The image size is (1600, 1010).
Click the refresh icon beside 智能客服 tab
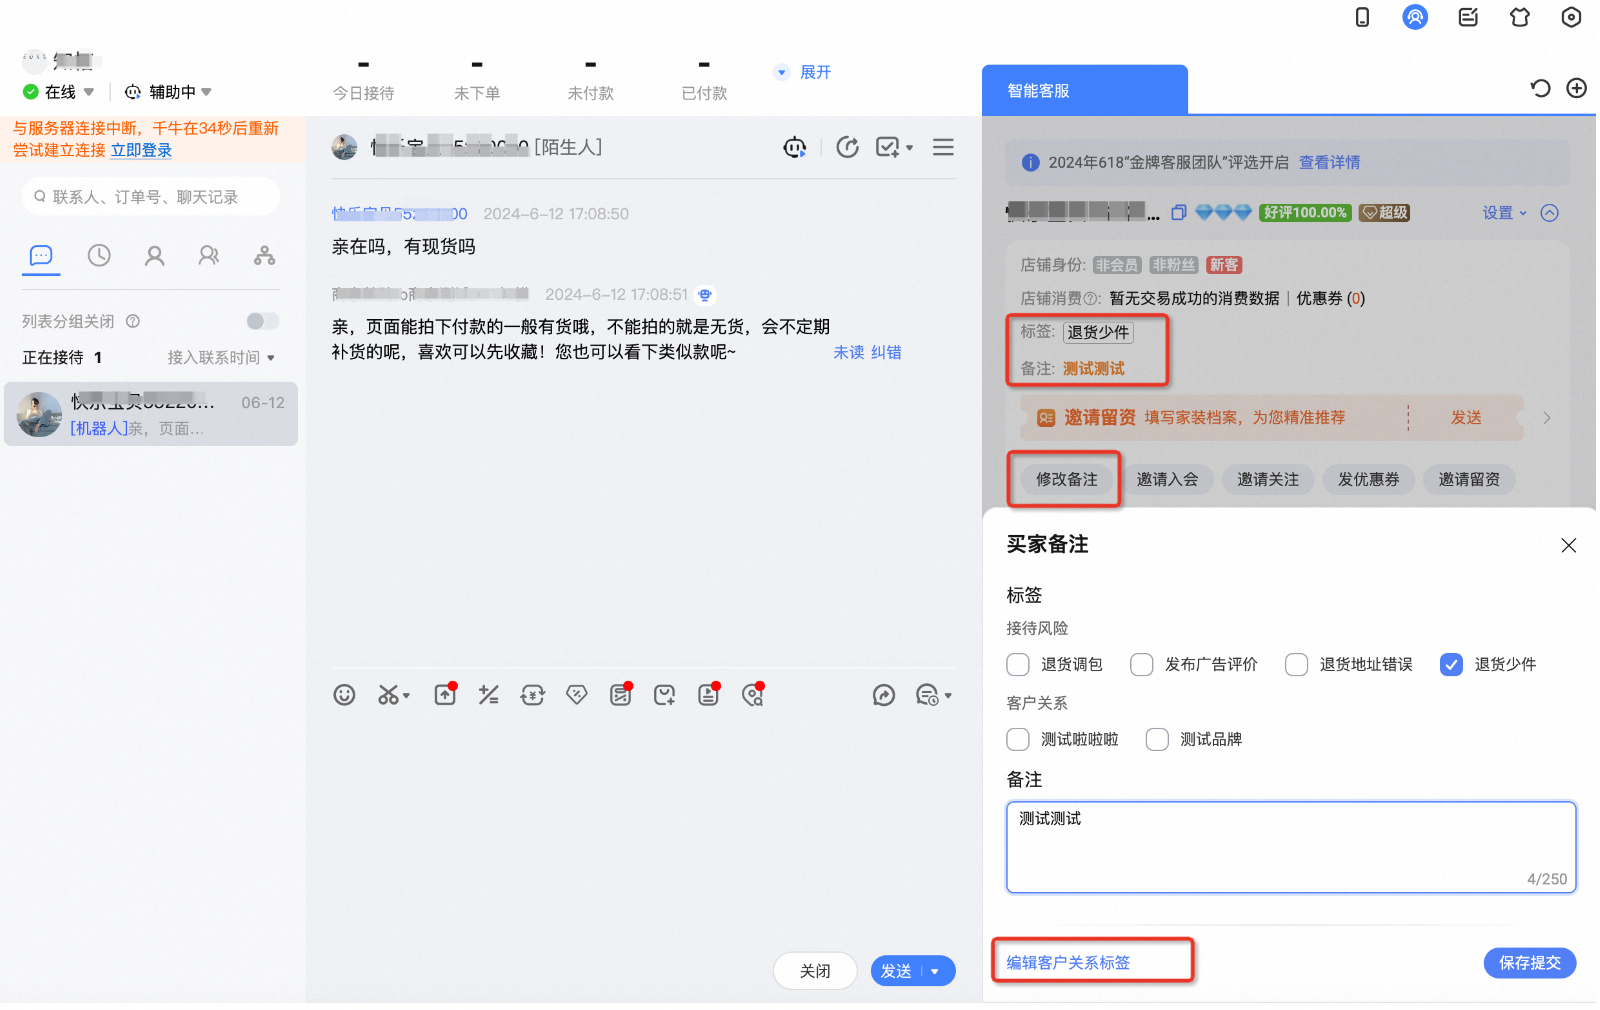tap(1540, 88)
